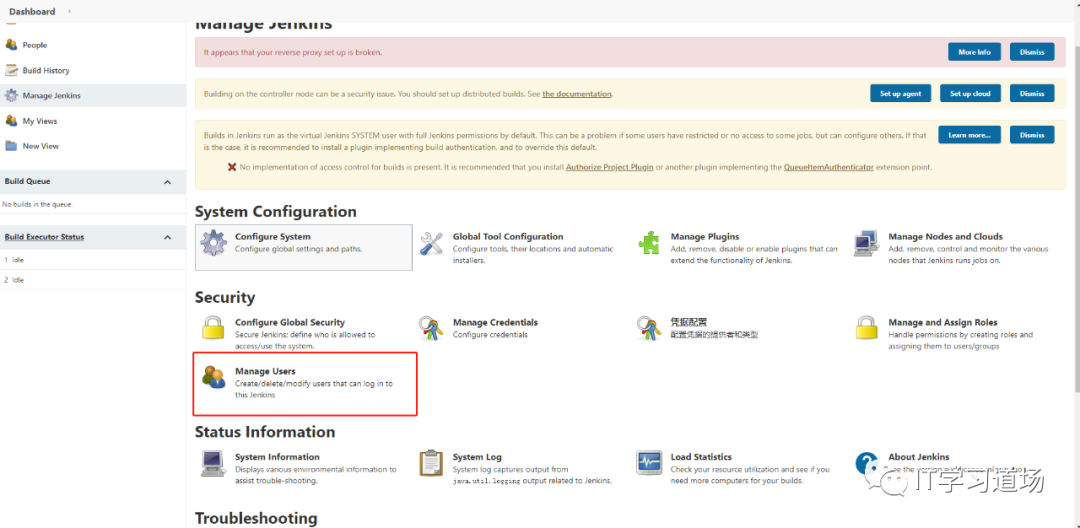Dismiss the build authentication warning
This screenshot has width=1080, height=528.
[1032, 135]
